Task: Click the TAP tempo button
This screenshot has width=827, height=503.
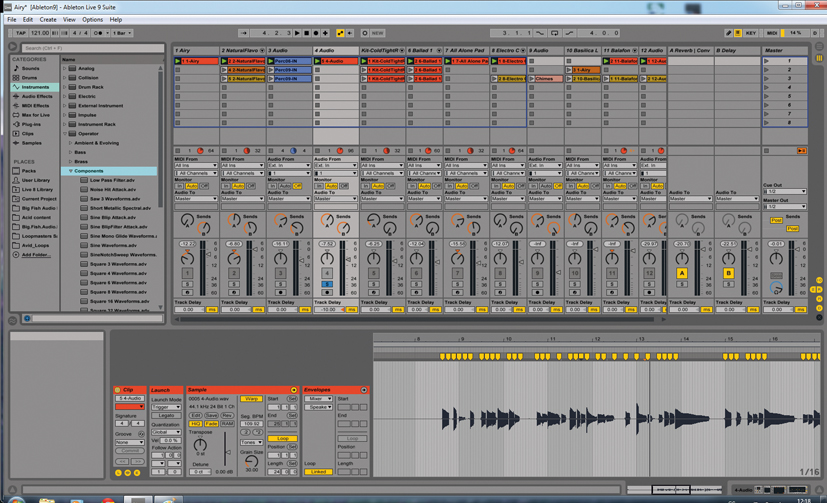Action: pos(21,33)
